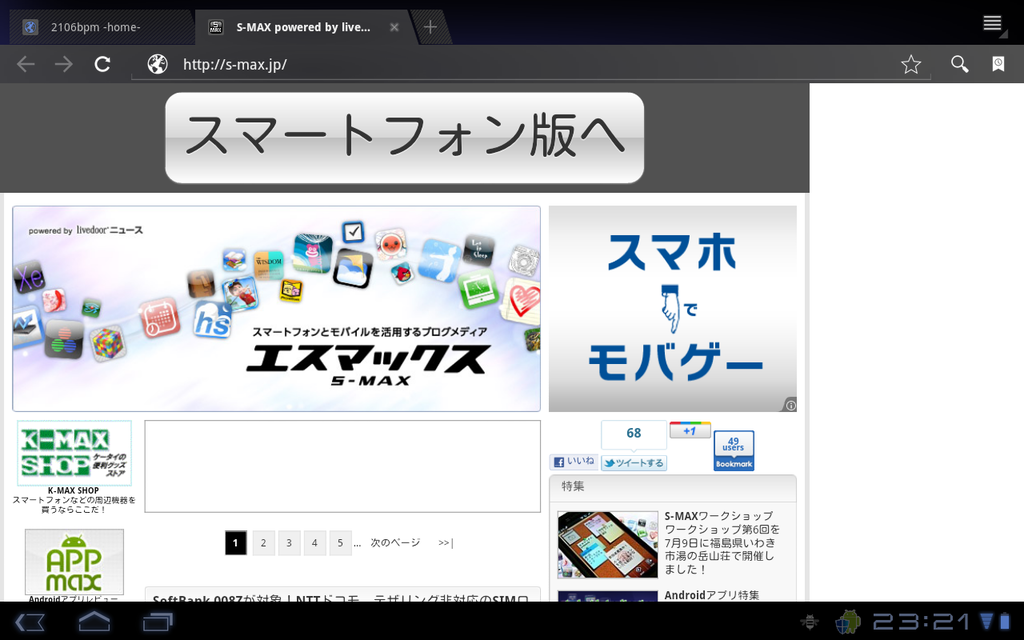Image resolution: width=1024 pixels, height=640 pixels.
Task: Click the USB debugging bug icon
Action: coord(809,622)
